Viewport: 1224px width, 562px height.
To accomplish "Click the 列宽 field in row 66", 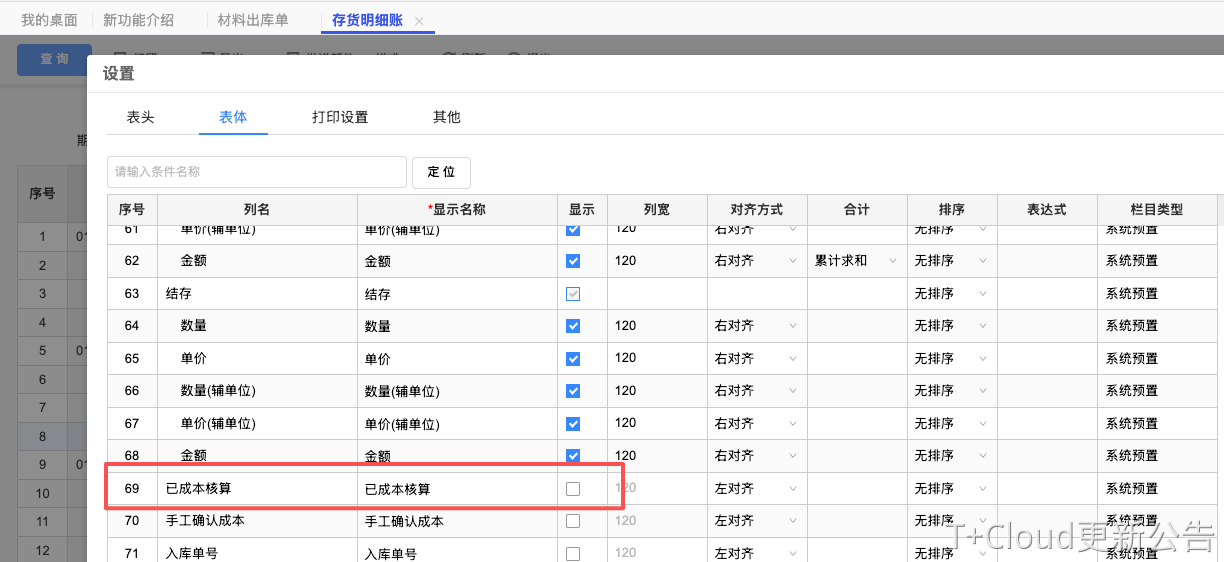I will coord(657,391).
